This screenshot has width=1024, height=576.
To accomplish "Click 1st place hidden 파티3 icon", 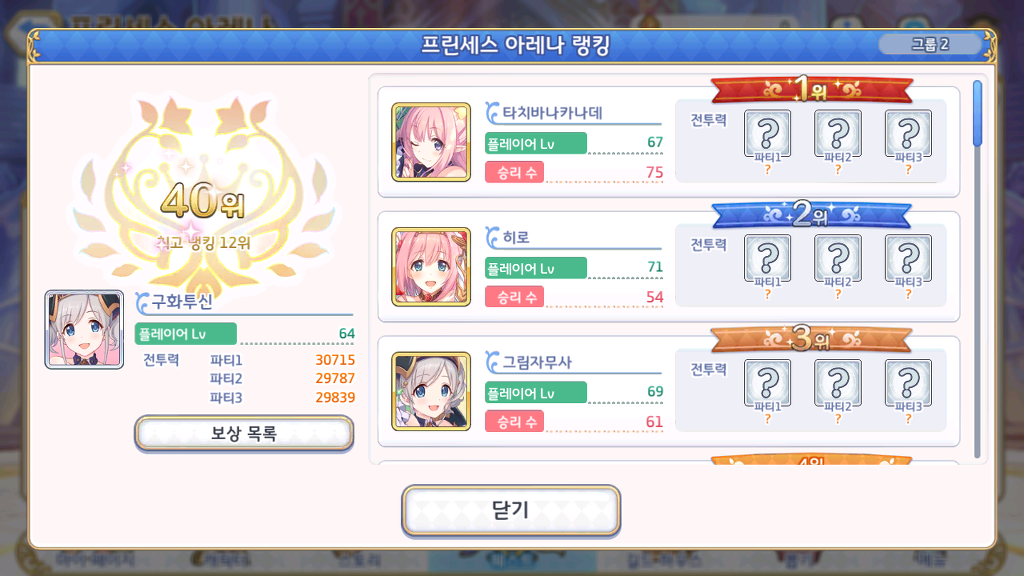I will (x=908, y=135).
